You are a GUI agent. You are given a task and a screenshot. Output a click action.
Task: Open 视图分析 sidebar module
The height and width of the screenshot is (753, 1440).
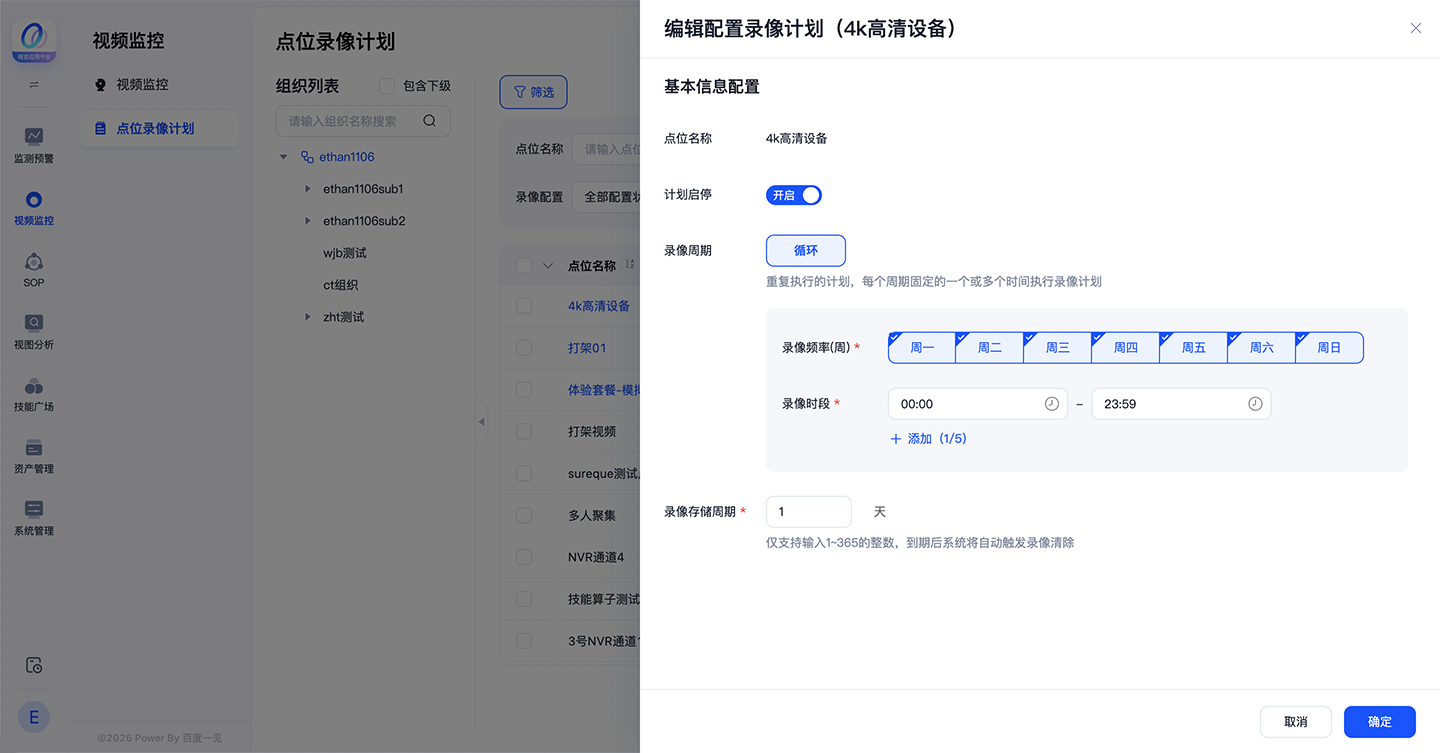(x=34, y=331)
